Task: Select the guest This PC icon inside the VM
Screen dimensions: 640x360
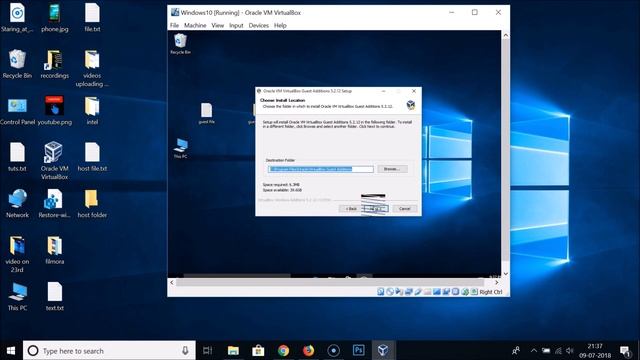Action: coord(180,148)
